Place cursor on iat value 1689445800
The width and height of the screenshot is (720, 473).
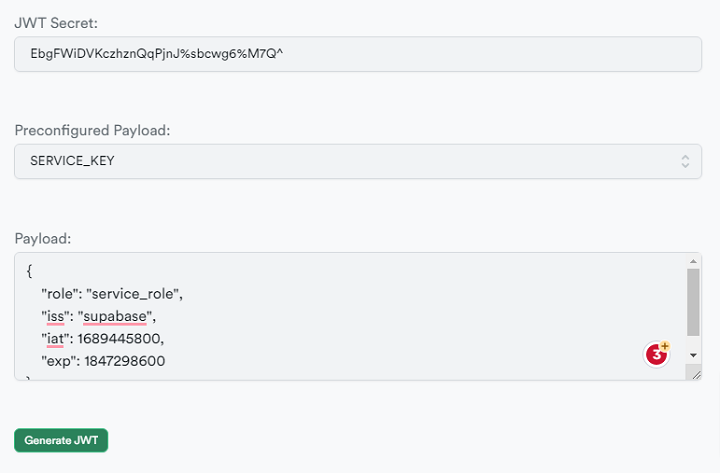coord(119,339)
